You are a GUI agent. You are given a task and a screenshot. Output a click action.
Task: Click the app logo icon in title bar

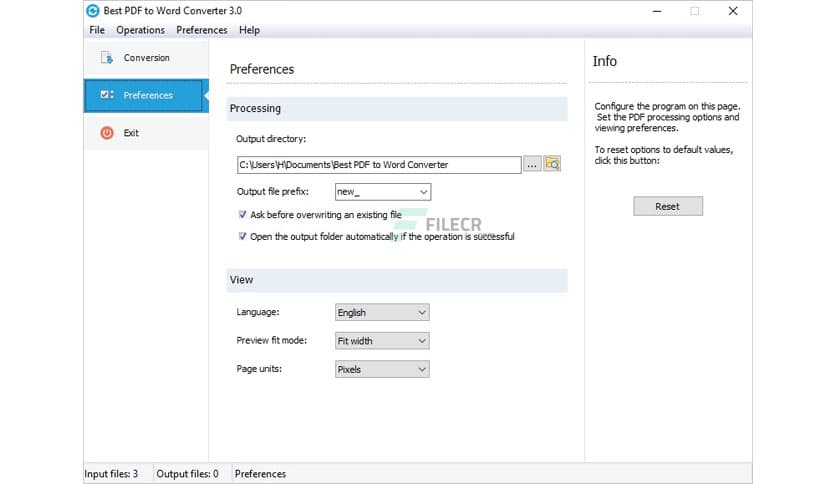93,11
